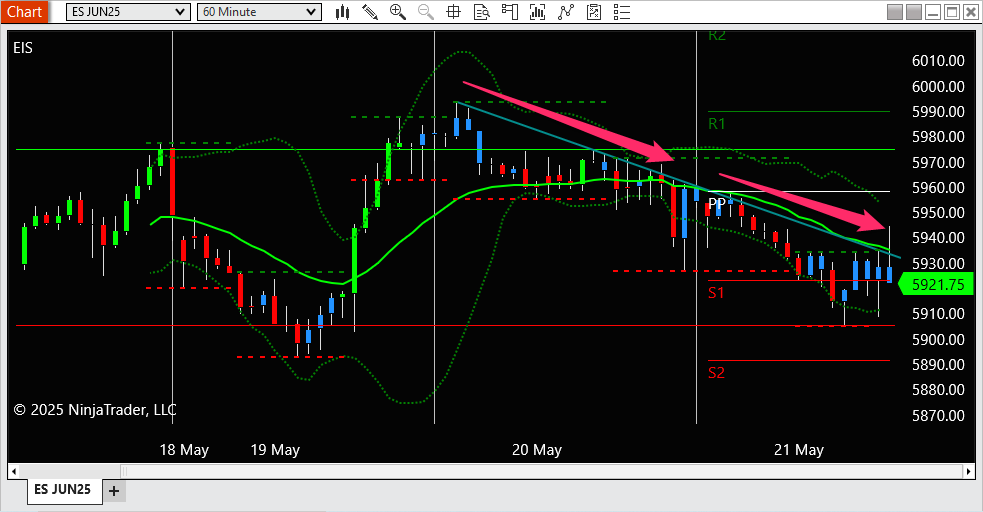Image resolution: width=983 pixels, height=512 pixels.
Task: Click the PP pivot label
Action: click(717, 203)
